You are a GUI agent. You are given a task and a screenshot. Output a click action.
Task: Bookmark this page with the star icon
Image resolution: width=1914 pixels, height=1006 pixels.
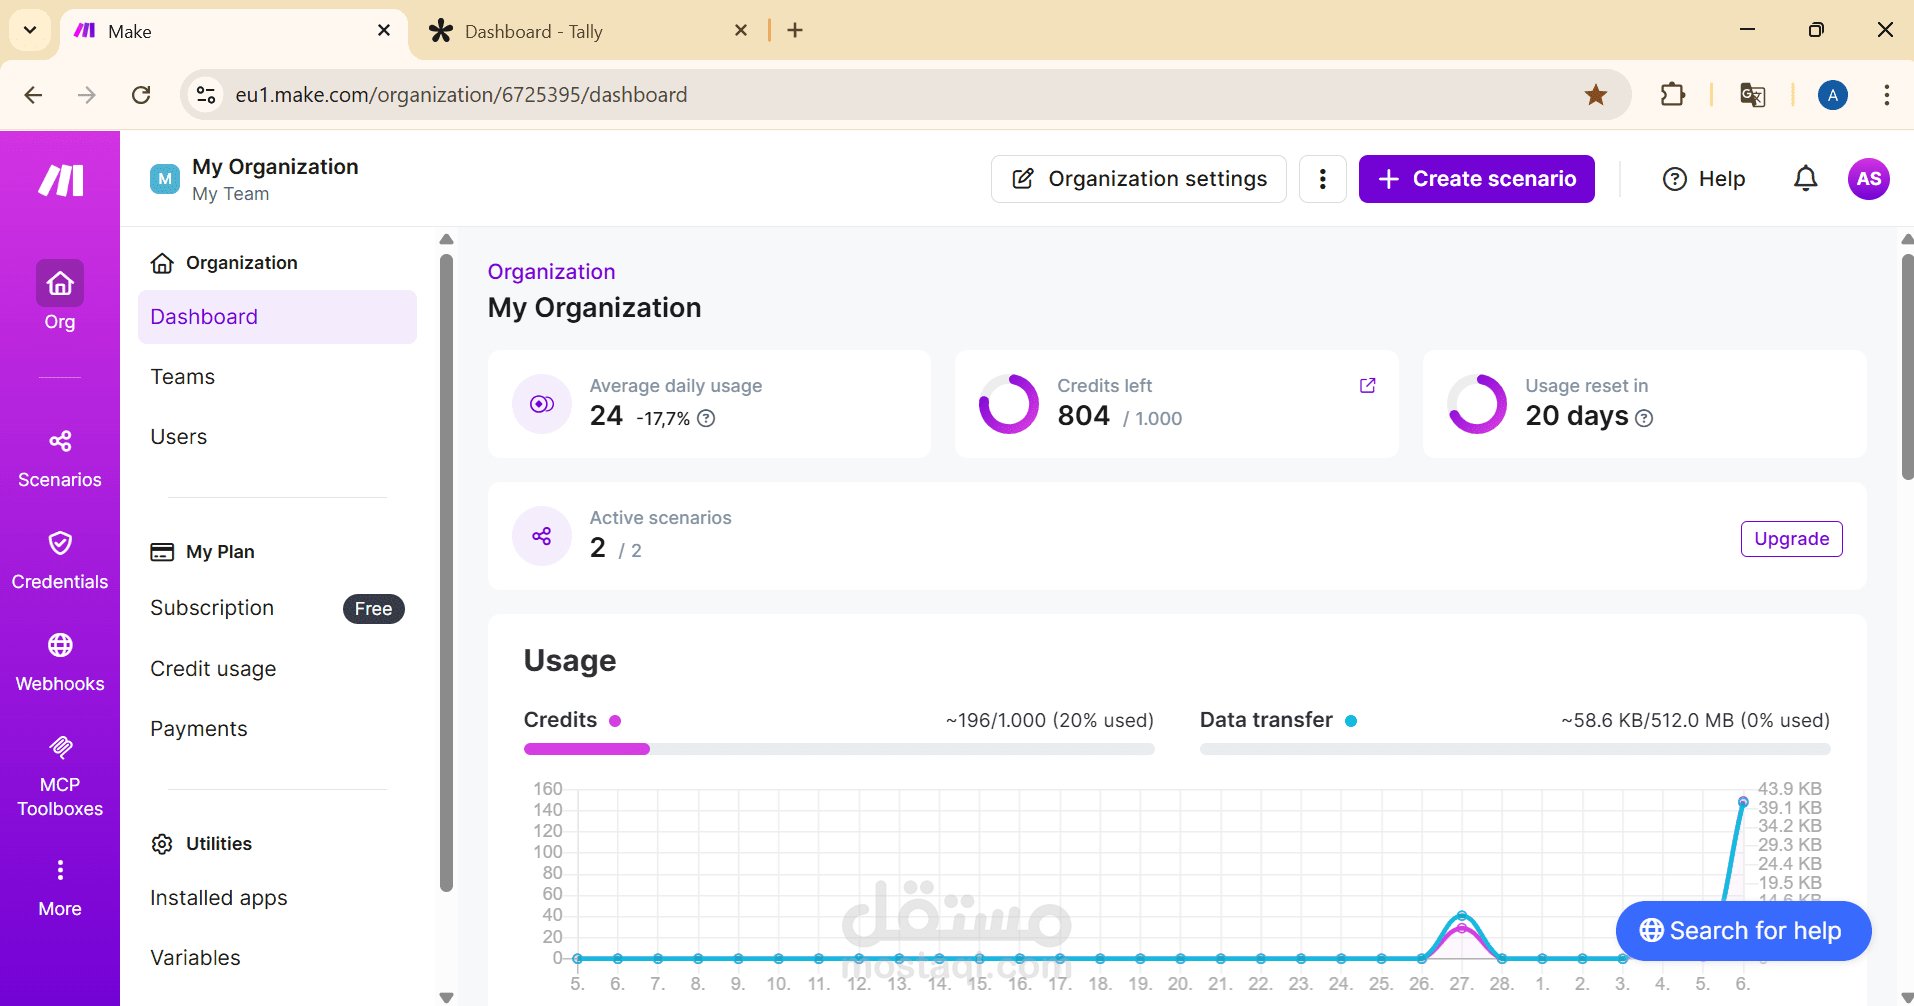pos(1596,95)
